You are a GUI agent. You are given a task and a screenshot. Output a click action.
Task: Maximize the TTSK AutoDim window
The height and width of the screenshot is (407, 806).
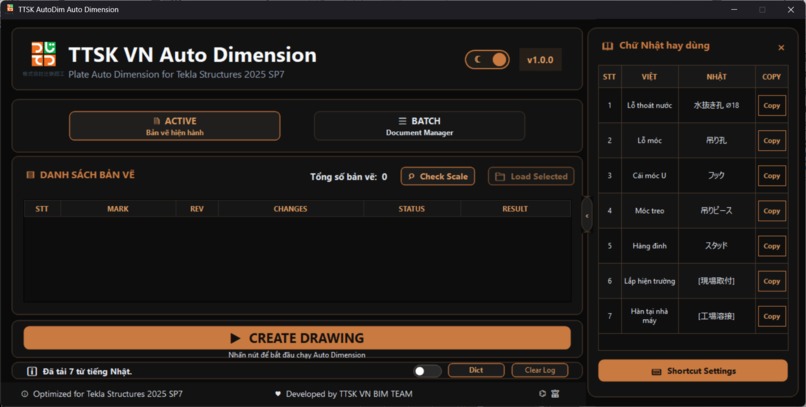[x=762, y=10]
